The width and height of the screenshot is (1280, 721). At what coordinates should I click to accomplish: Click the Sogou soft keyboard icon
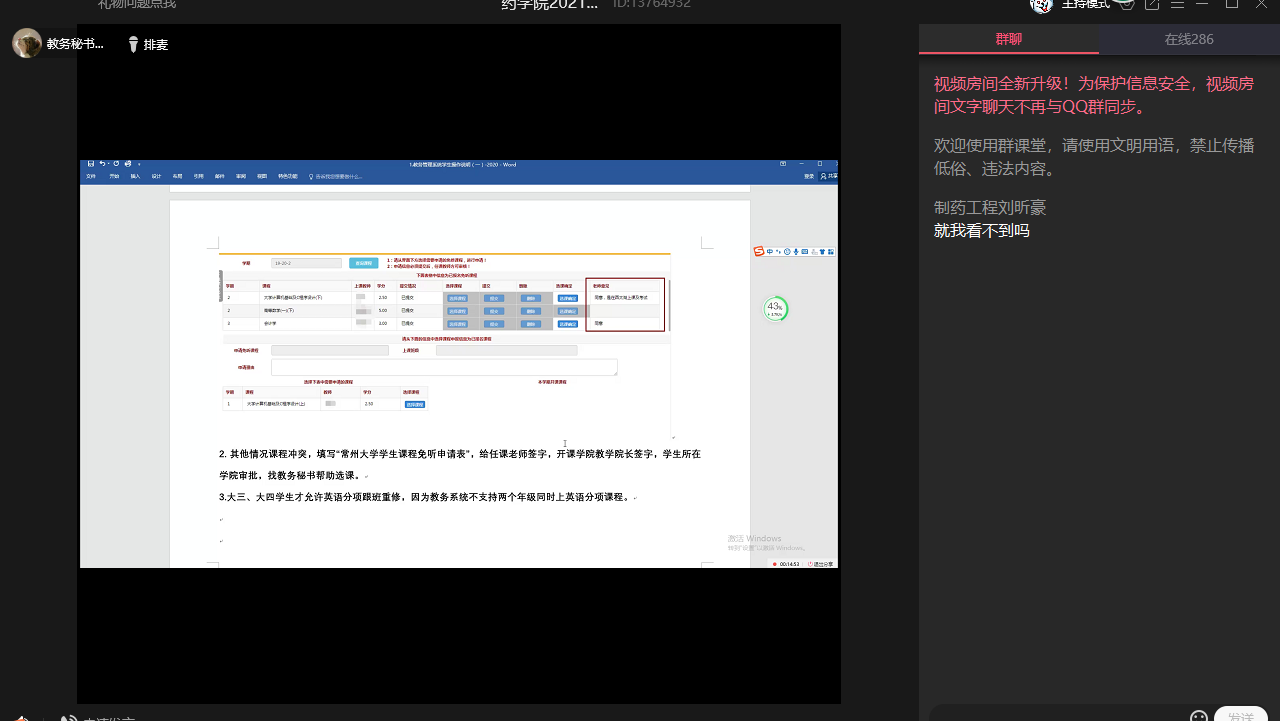805,251
